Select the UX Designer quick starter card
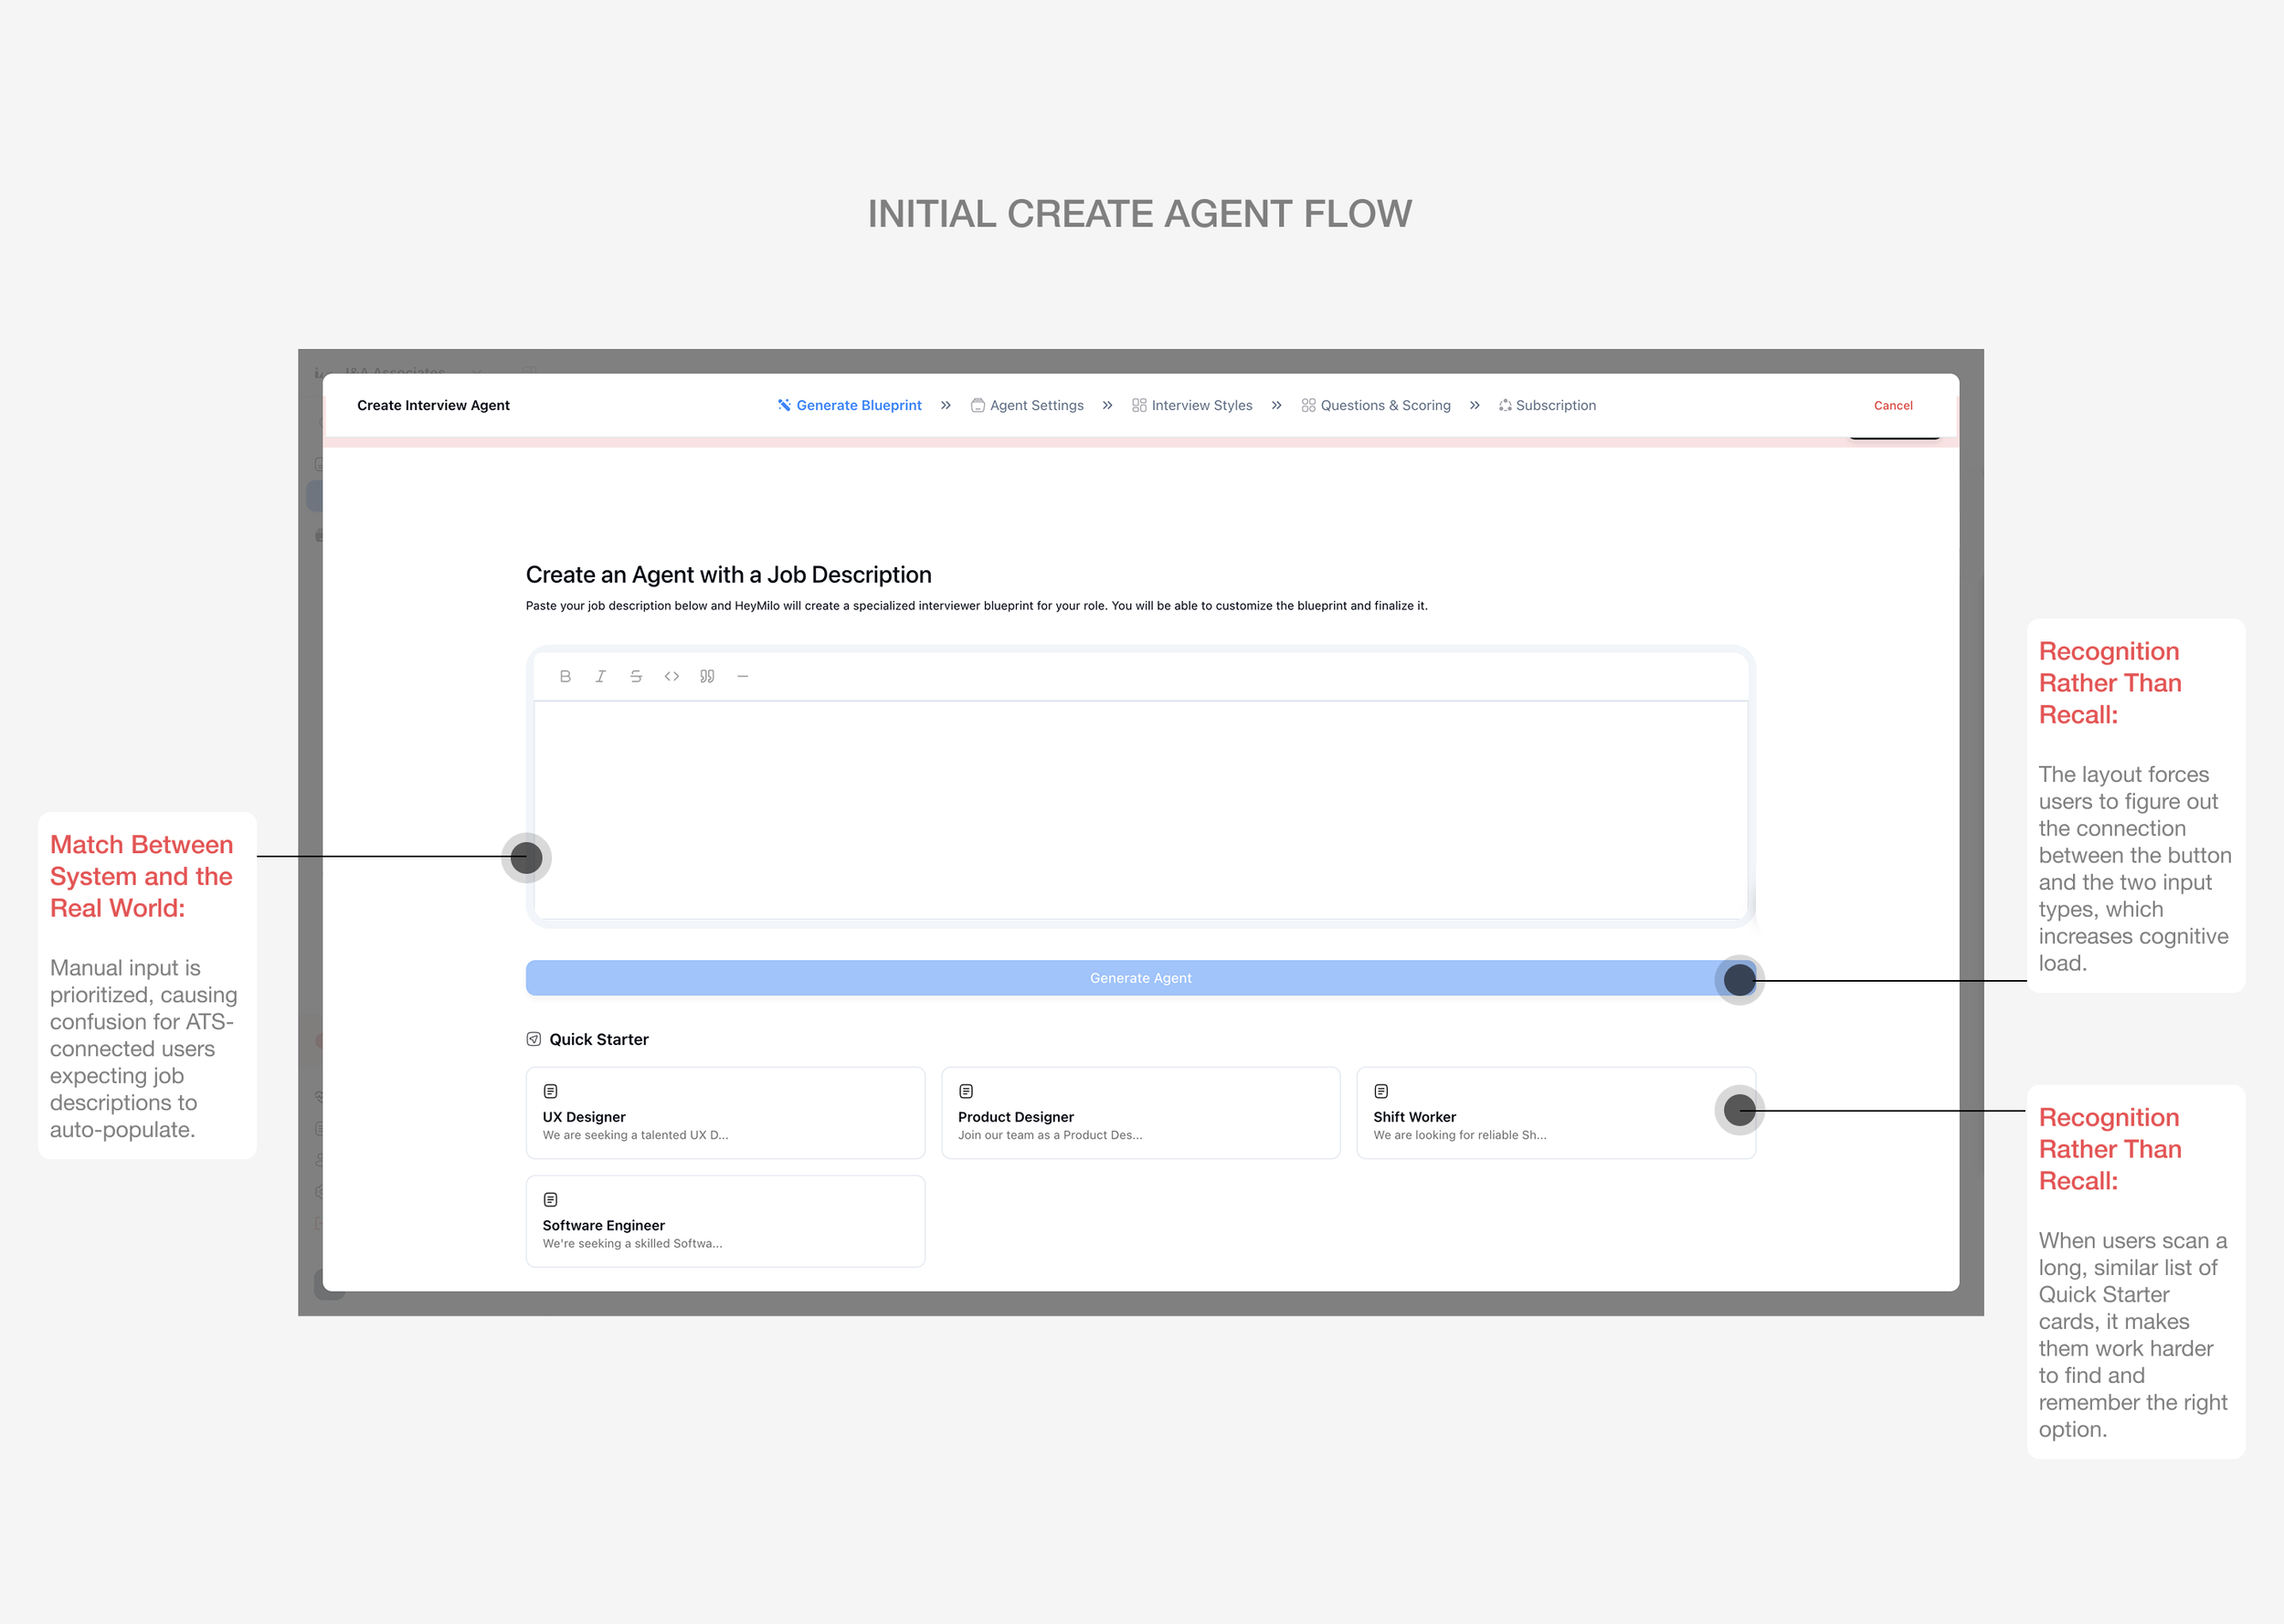Viewport: 2284px width, 1624px height. pyautogui.click(x=725, y=1113)
